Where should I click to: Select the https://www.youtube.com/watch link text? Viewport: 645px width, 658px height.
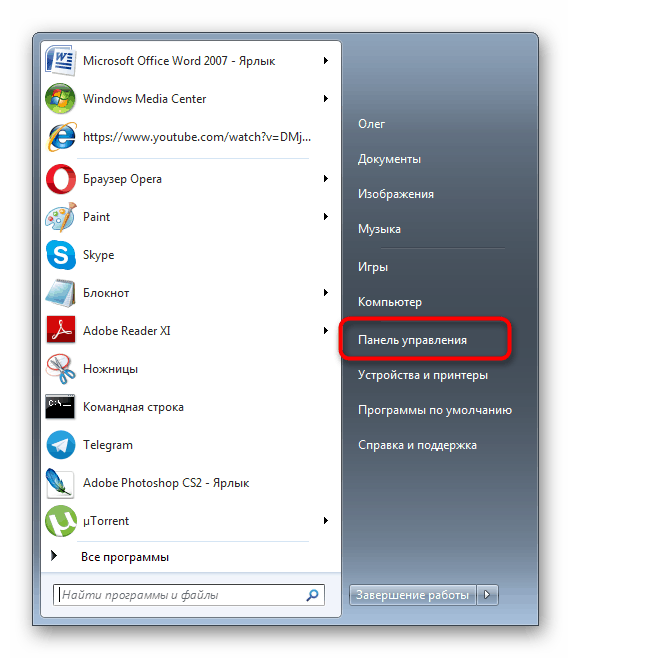(x=197, y=137)
